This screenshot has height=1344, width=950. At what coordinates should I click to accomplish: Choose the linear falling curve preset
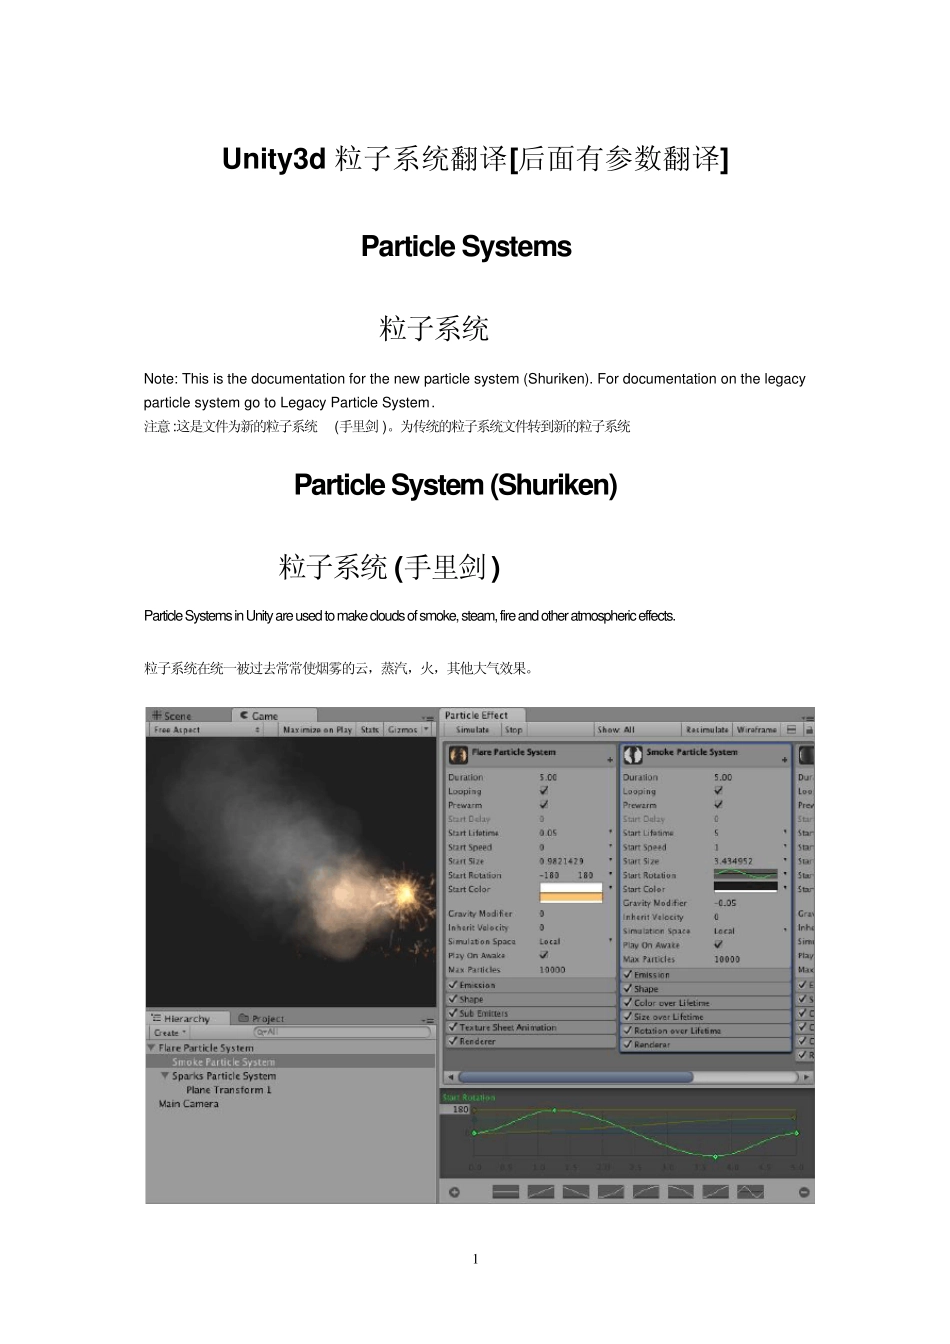click(576, 1191)
